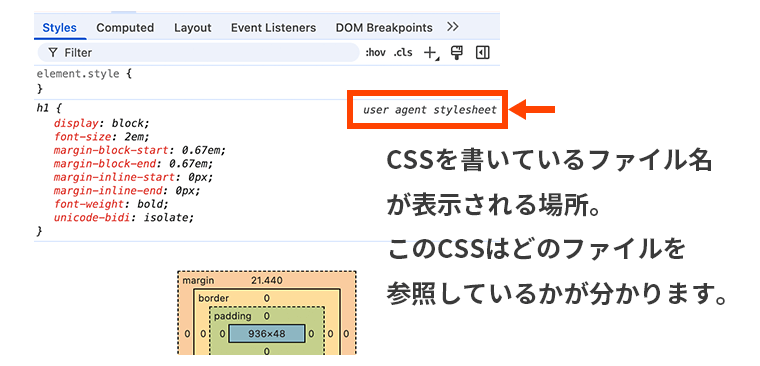Click the 936×48 content box
The width and height of the screenshot is (760, 366).
[267, 334]
